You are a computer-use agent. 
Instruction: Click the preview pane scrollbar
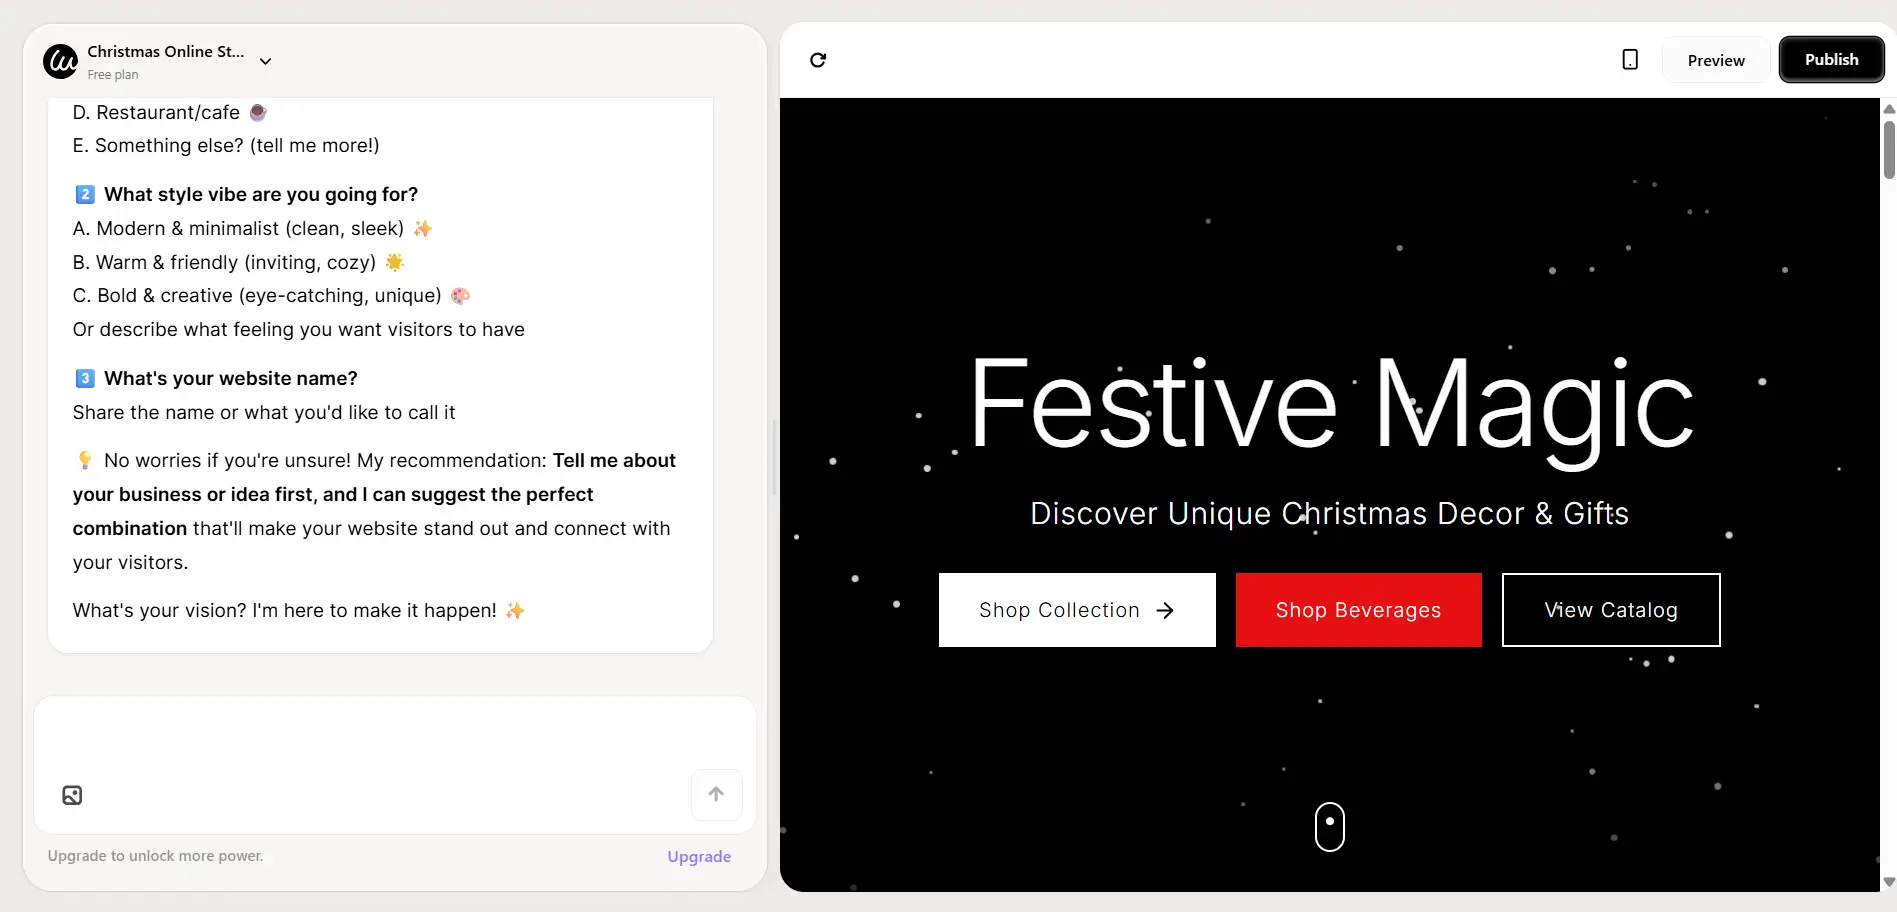(1887, 150)
